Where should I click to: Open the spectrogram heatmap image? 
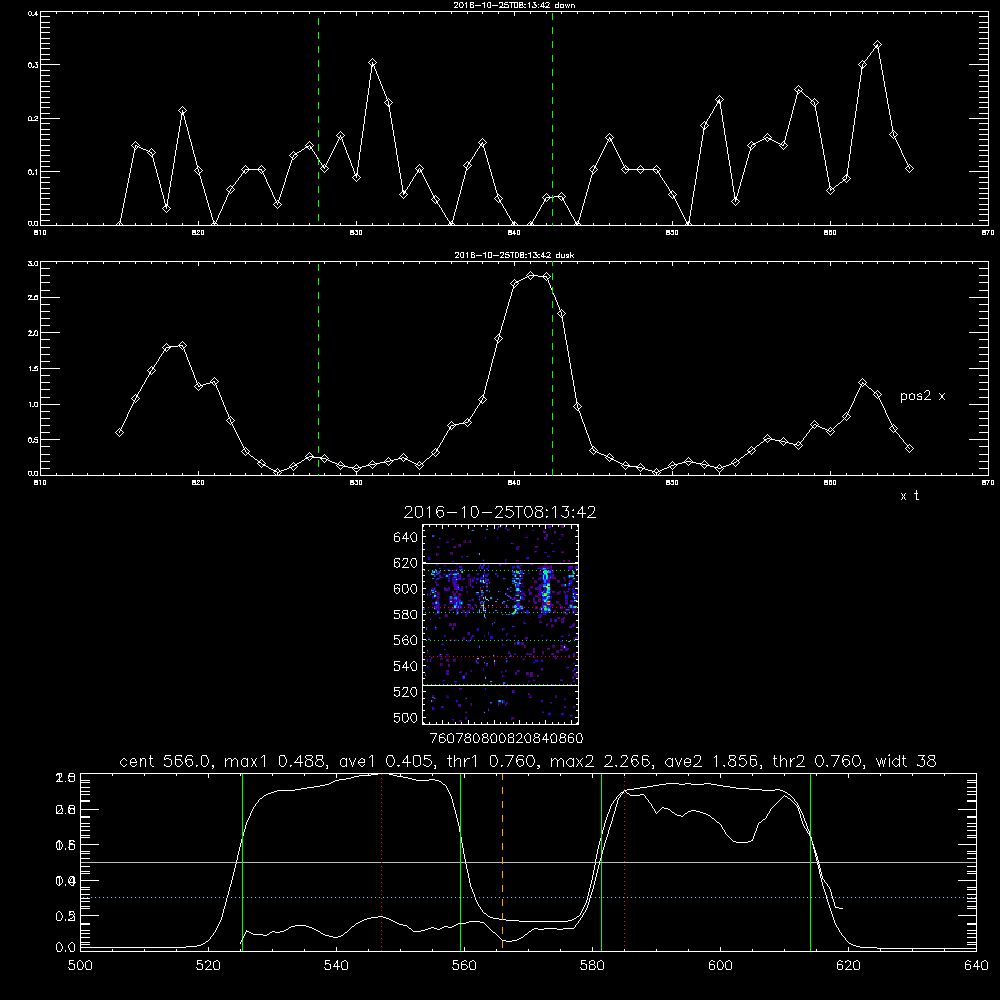tap(500, 624)
